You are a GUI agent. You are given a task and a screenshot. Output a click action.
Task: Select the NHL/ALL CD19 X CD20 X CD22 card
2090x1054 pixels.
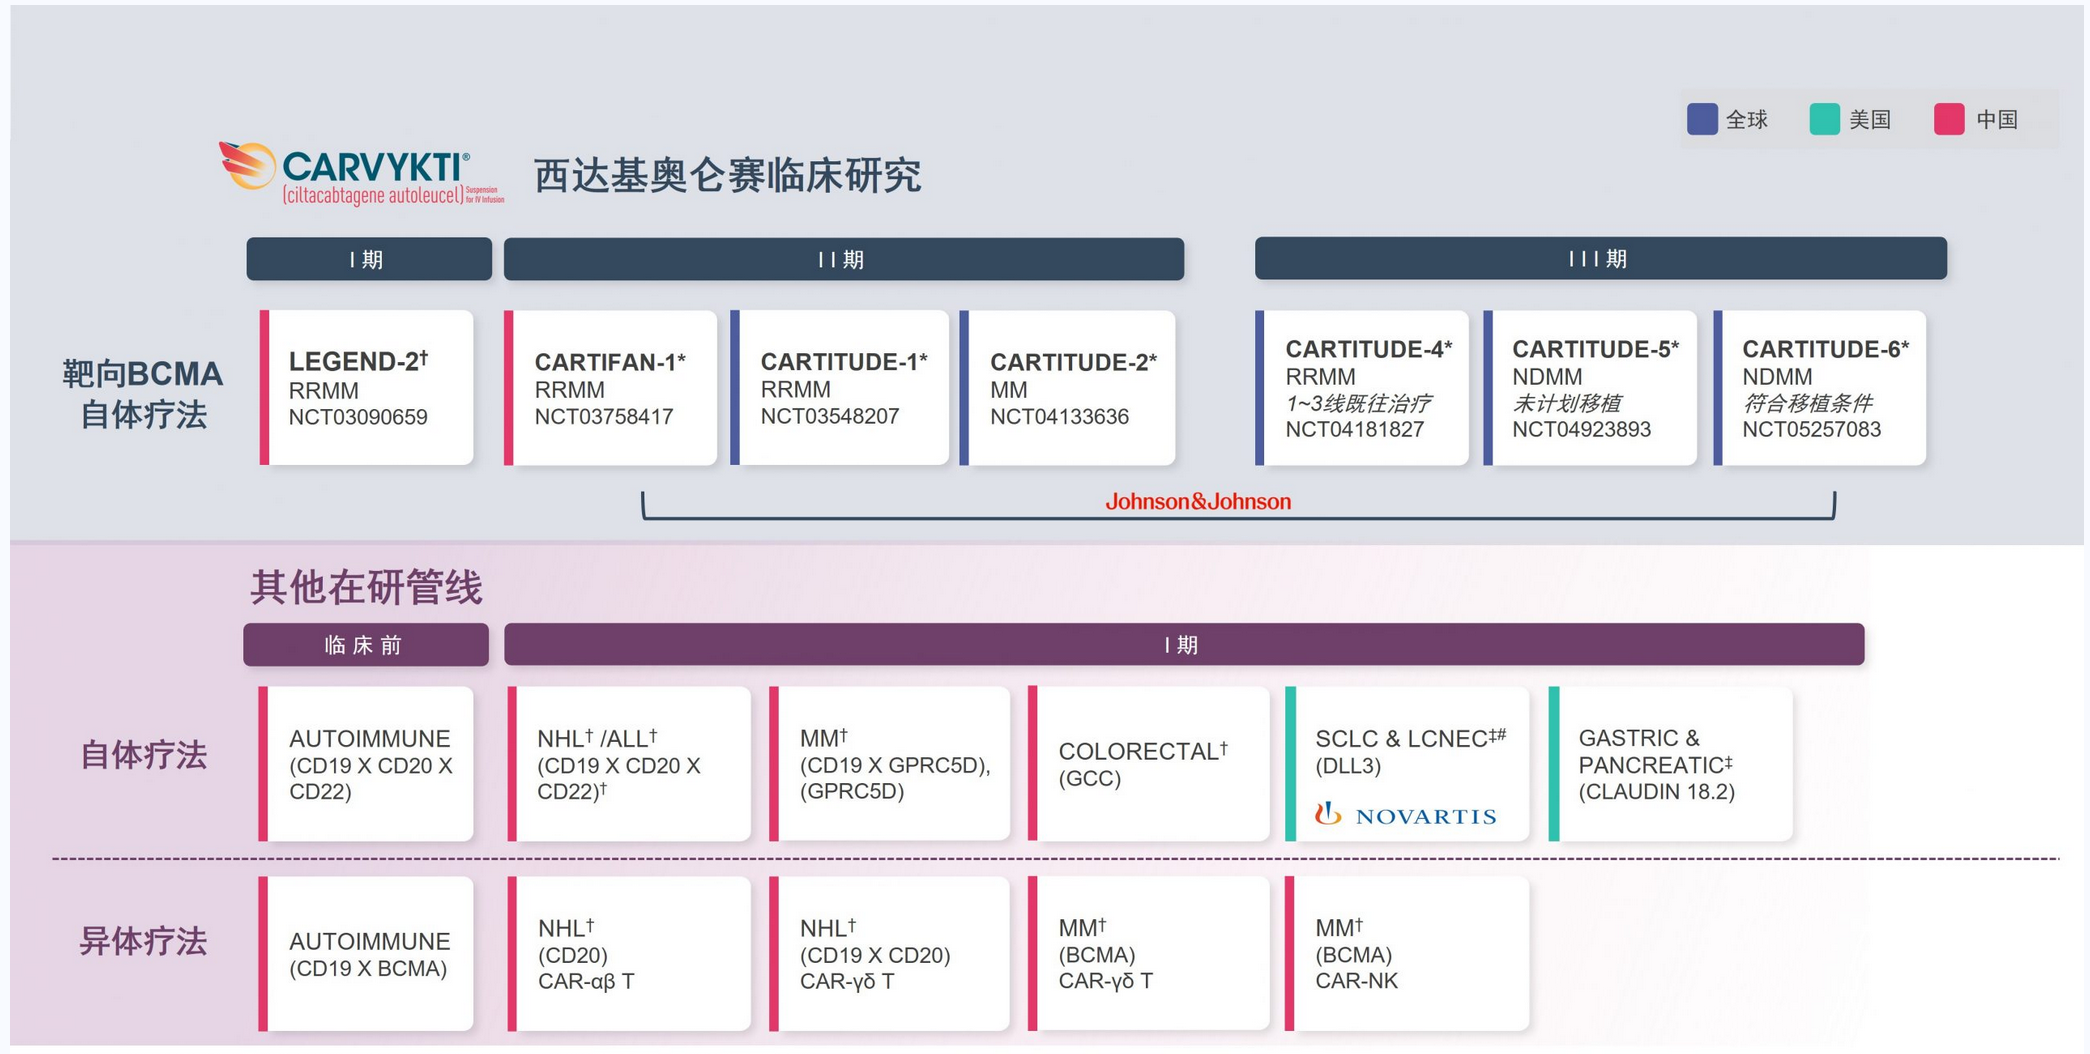click(x=629, y=764)
